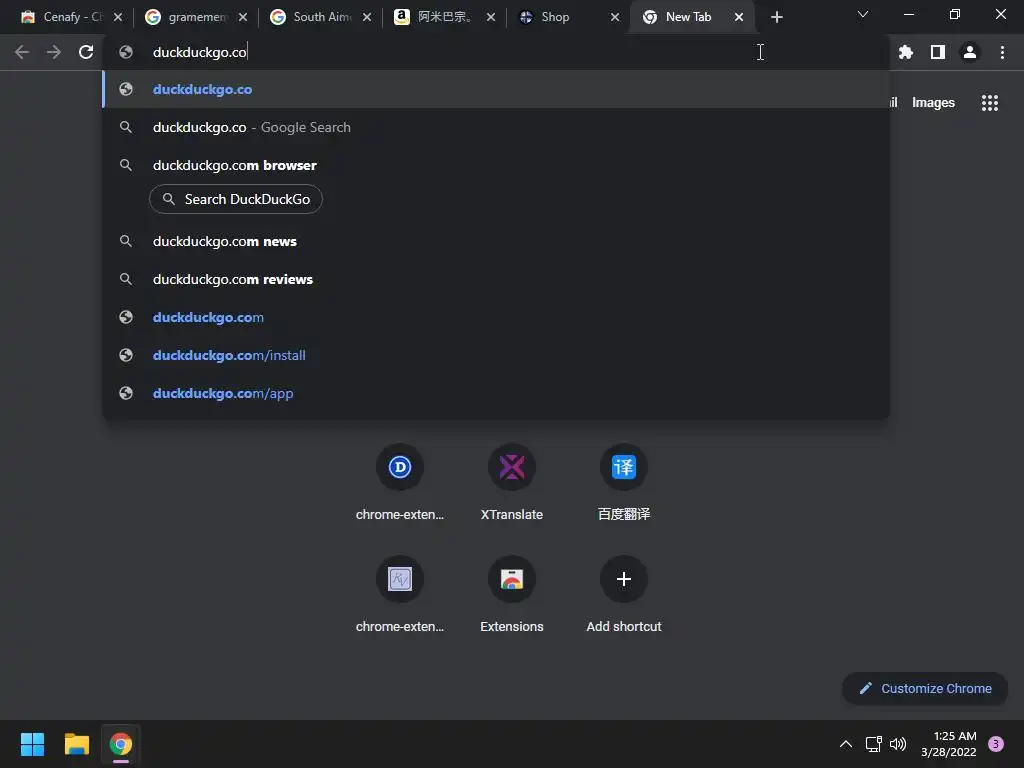The height and width of the screenshot is (768, 1024).
Task: Select duckduckgo.com/install suggestion
Action: [x=496, y=355]
